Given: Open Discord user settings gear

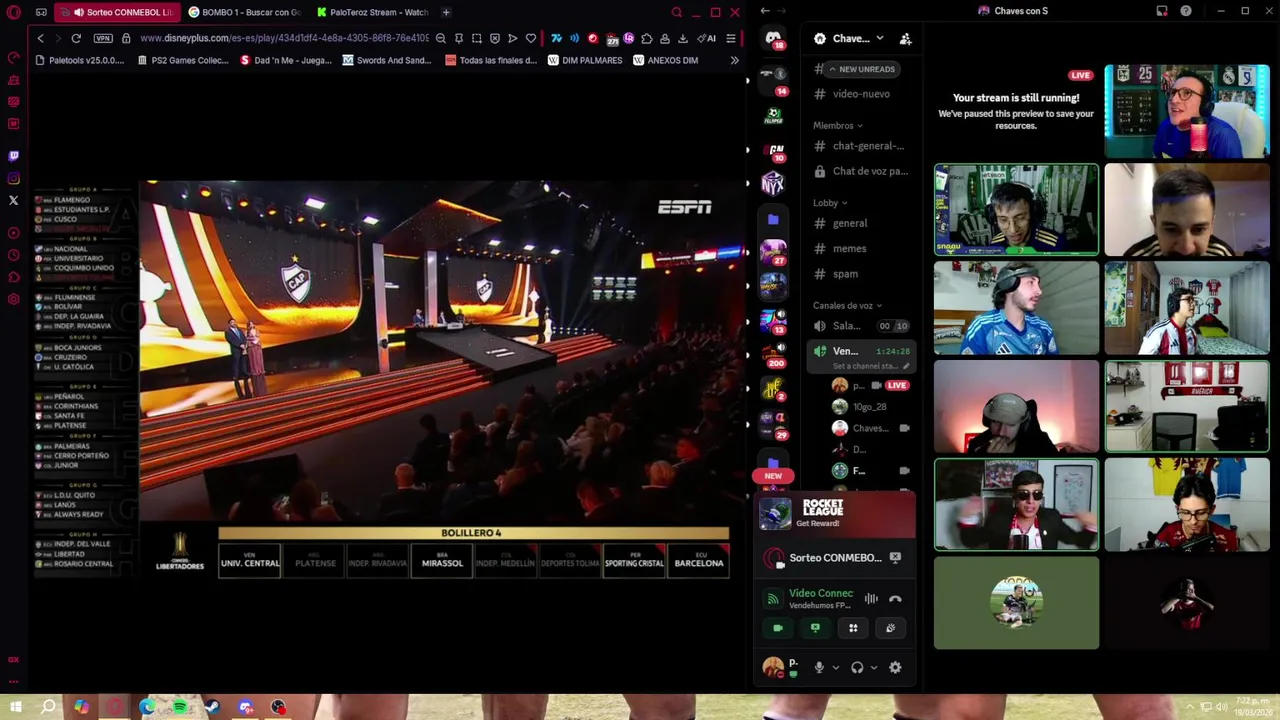Looking at the screenshot, I should [895, 667].
